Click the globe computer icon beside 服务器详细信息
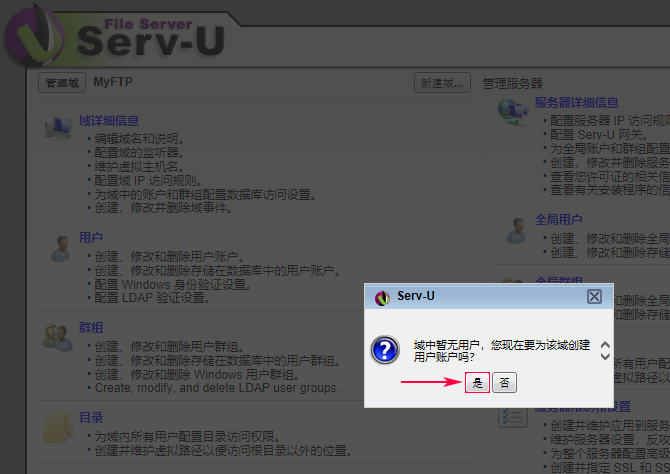This screenshot has width=670, height=474. [512, 112]
